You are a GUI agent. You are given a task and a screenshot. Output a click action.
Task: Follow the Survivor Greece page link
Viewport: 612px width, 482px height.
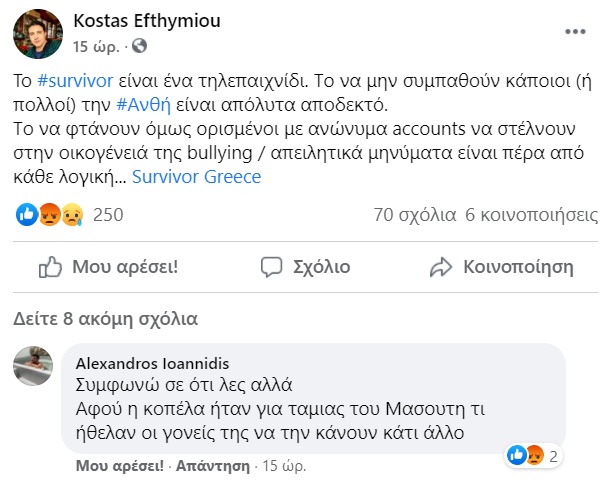[x=197, y=177]
